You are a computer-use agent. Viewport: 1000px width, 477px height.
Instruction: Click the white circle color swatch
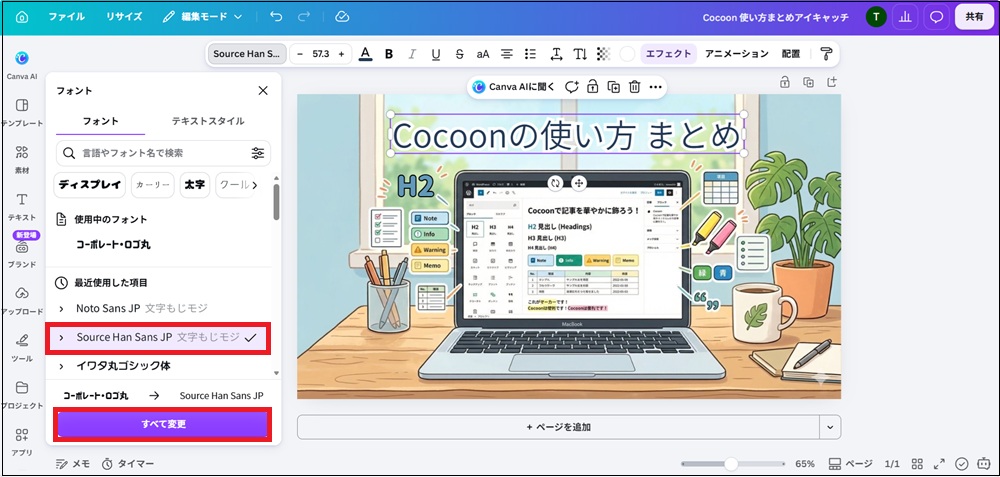tap(627, 54)
